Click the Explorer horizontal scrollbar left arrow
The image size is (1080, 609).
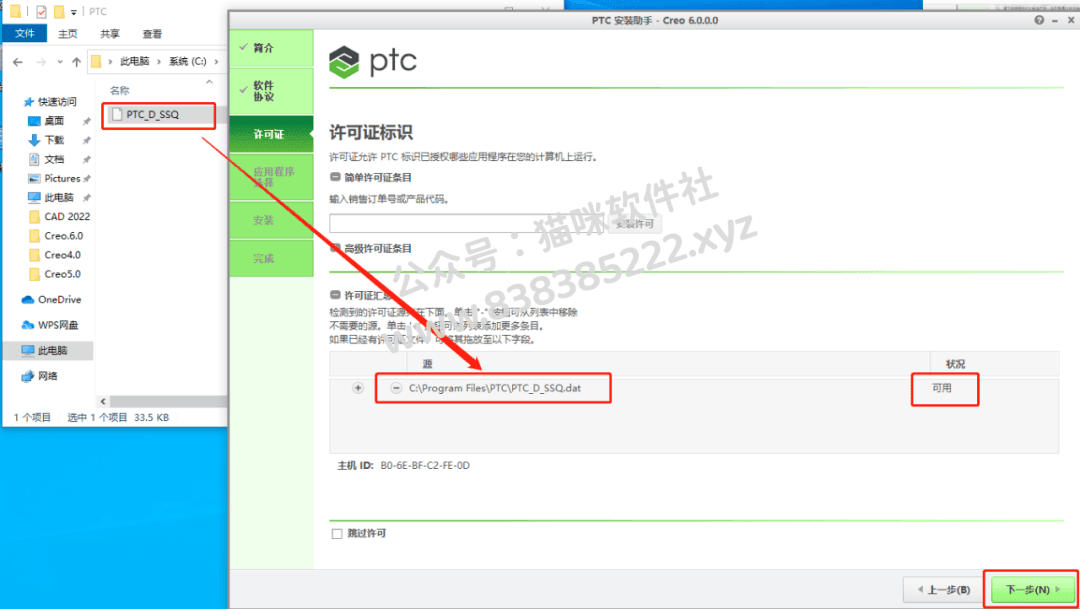point(103,401)
